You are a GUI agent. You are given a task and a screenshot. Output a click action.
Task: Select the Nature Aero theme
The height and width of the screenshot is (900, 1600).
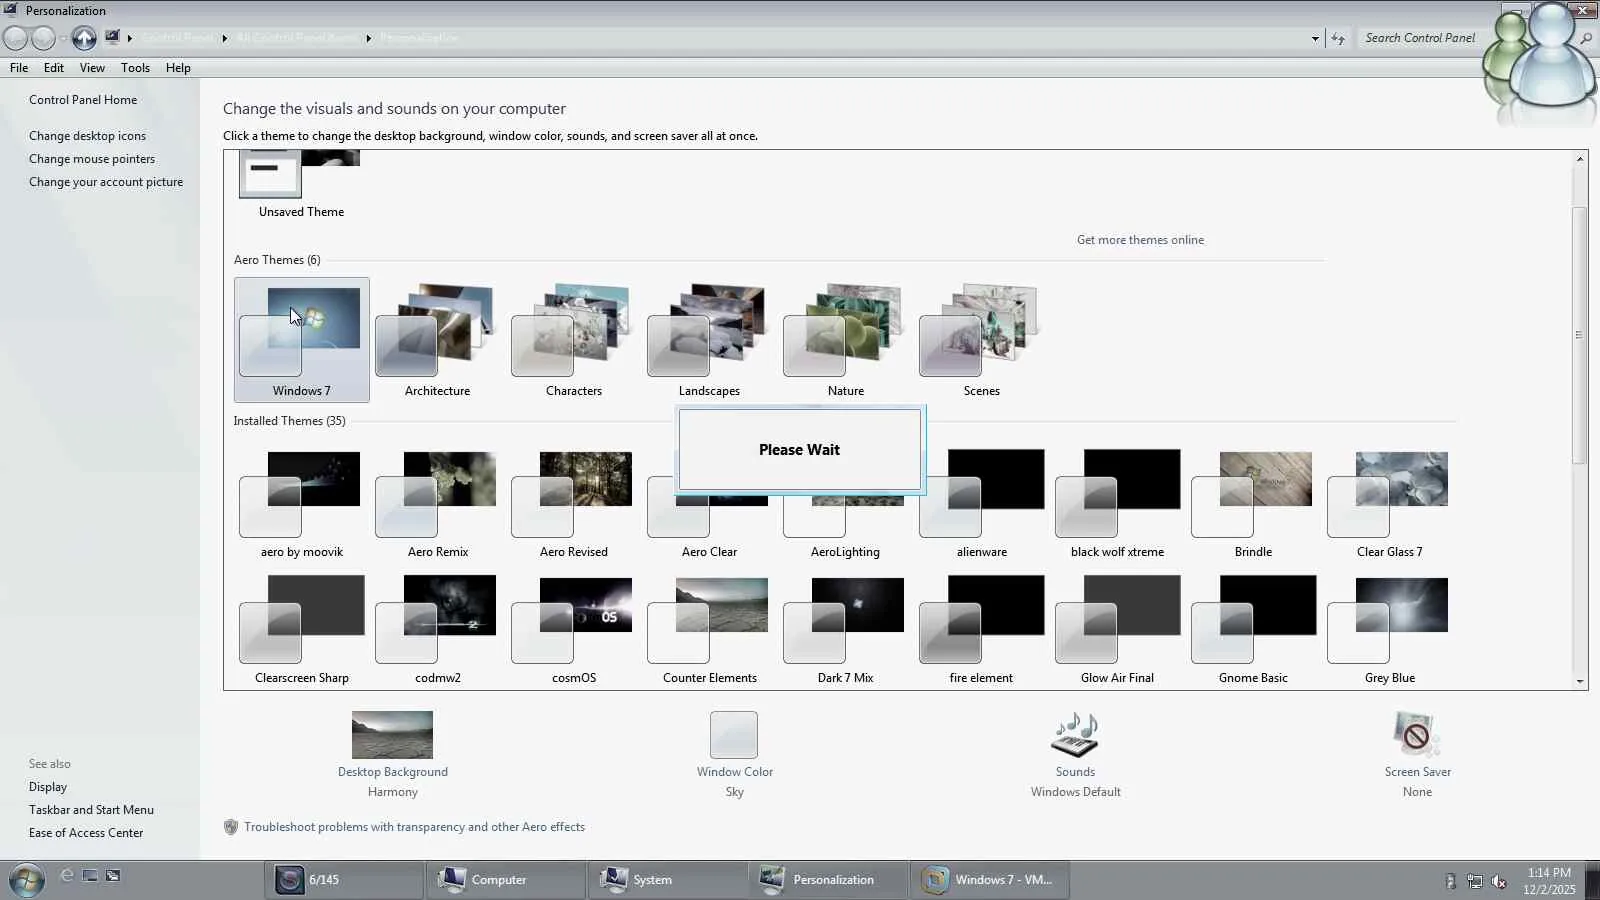pyautogui.click(x=845, y=340)
